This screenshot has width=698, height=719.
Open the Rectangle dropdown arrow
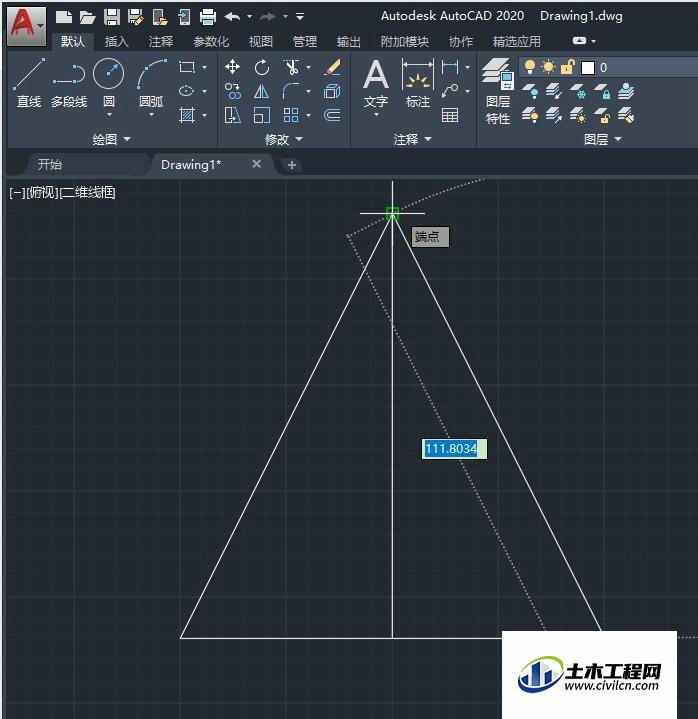click(205, 67)
